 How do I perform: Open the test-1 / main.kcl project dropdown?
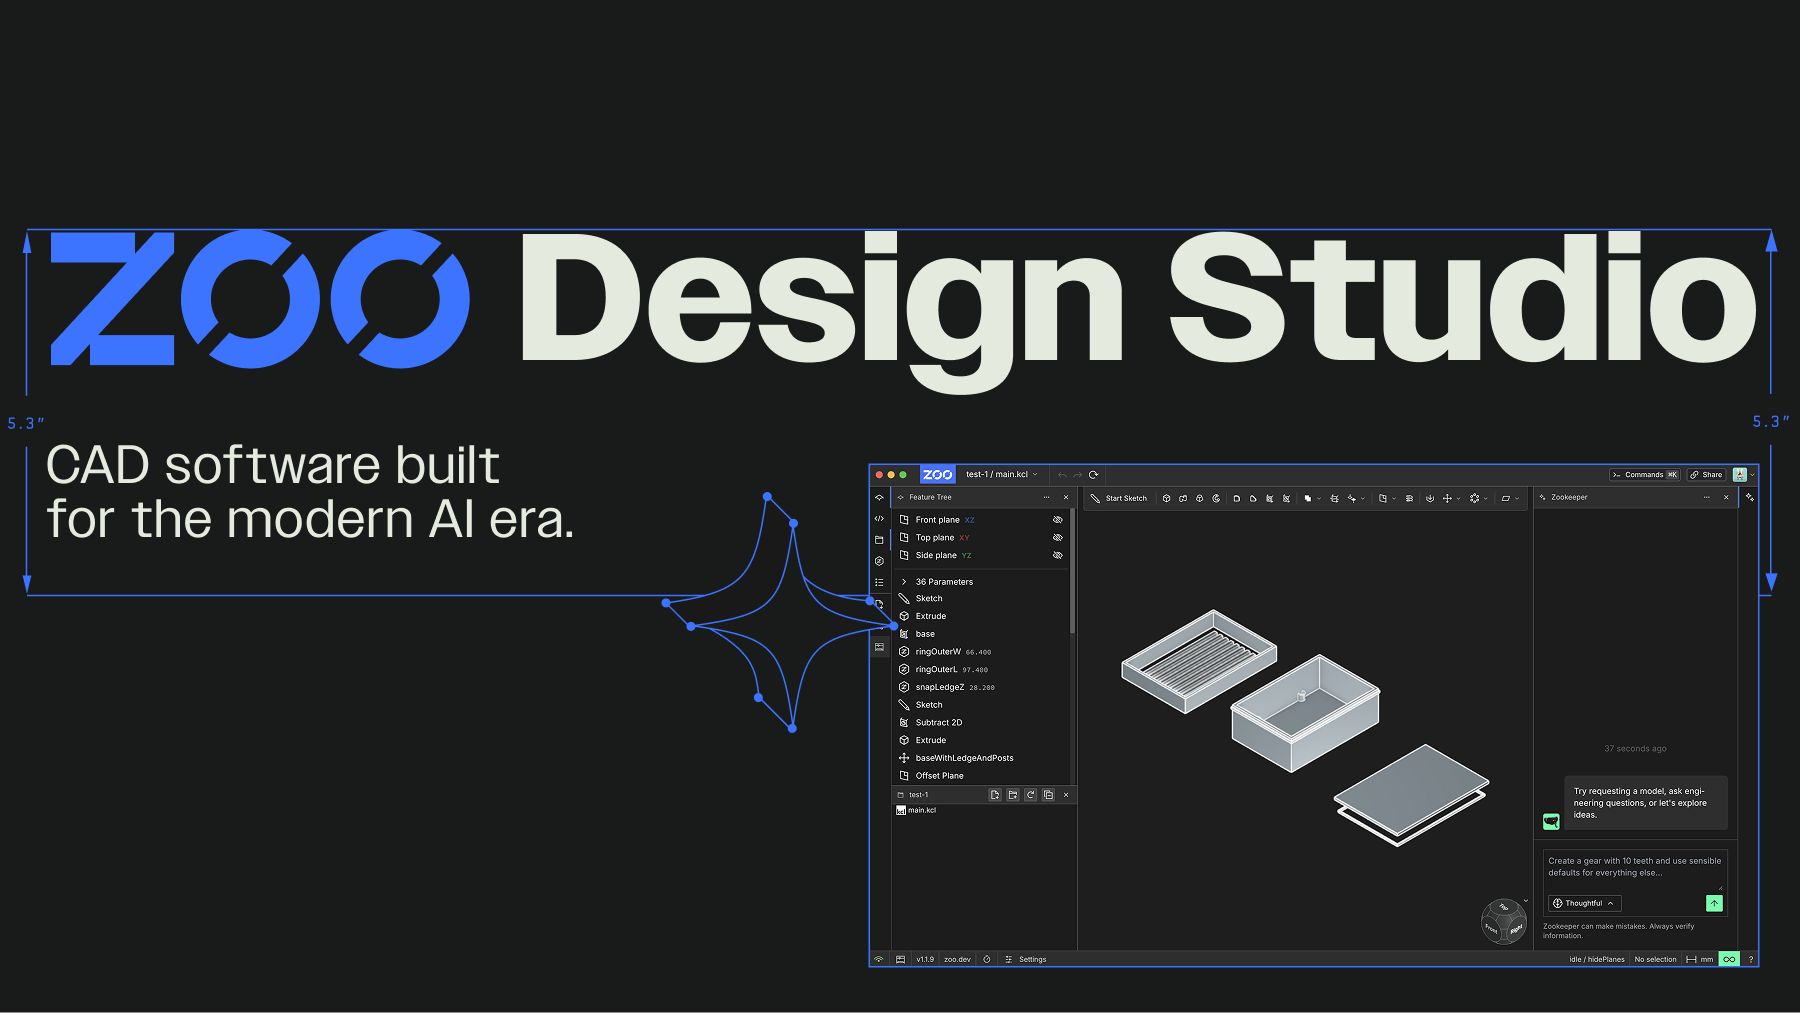click(x=1001, y=475)
